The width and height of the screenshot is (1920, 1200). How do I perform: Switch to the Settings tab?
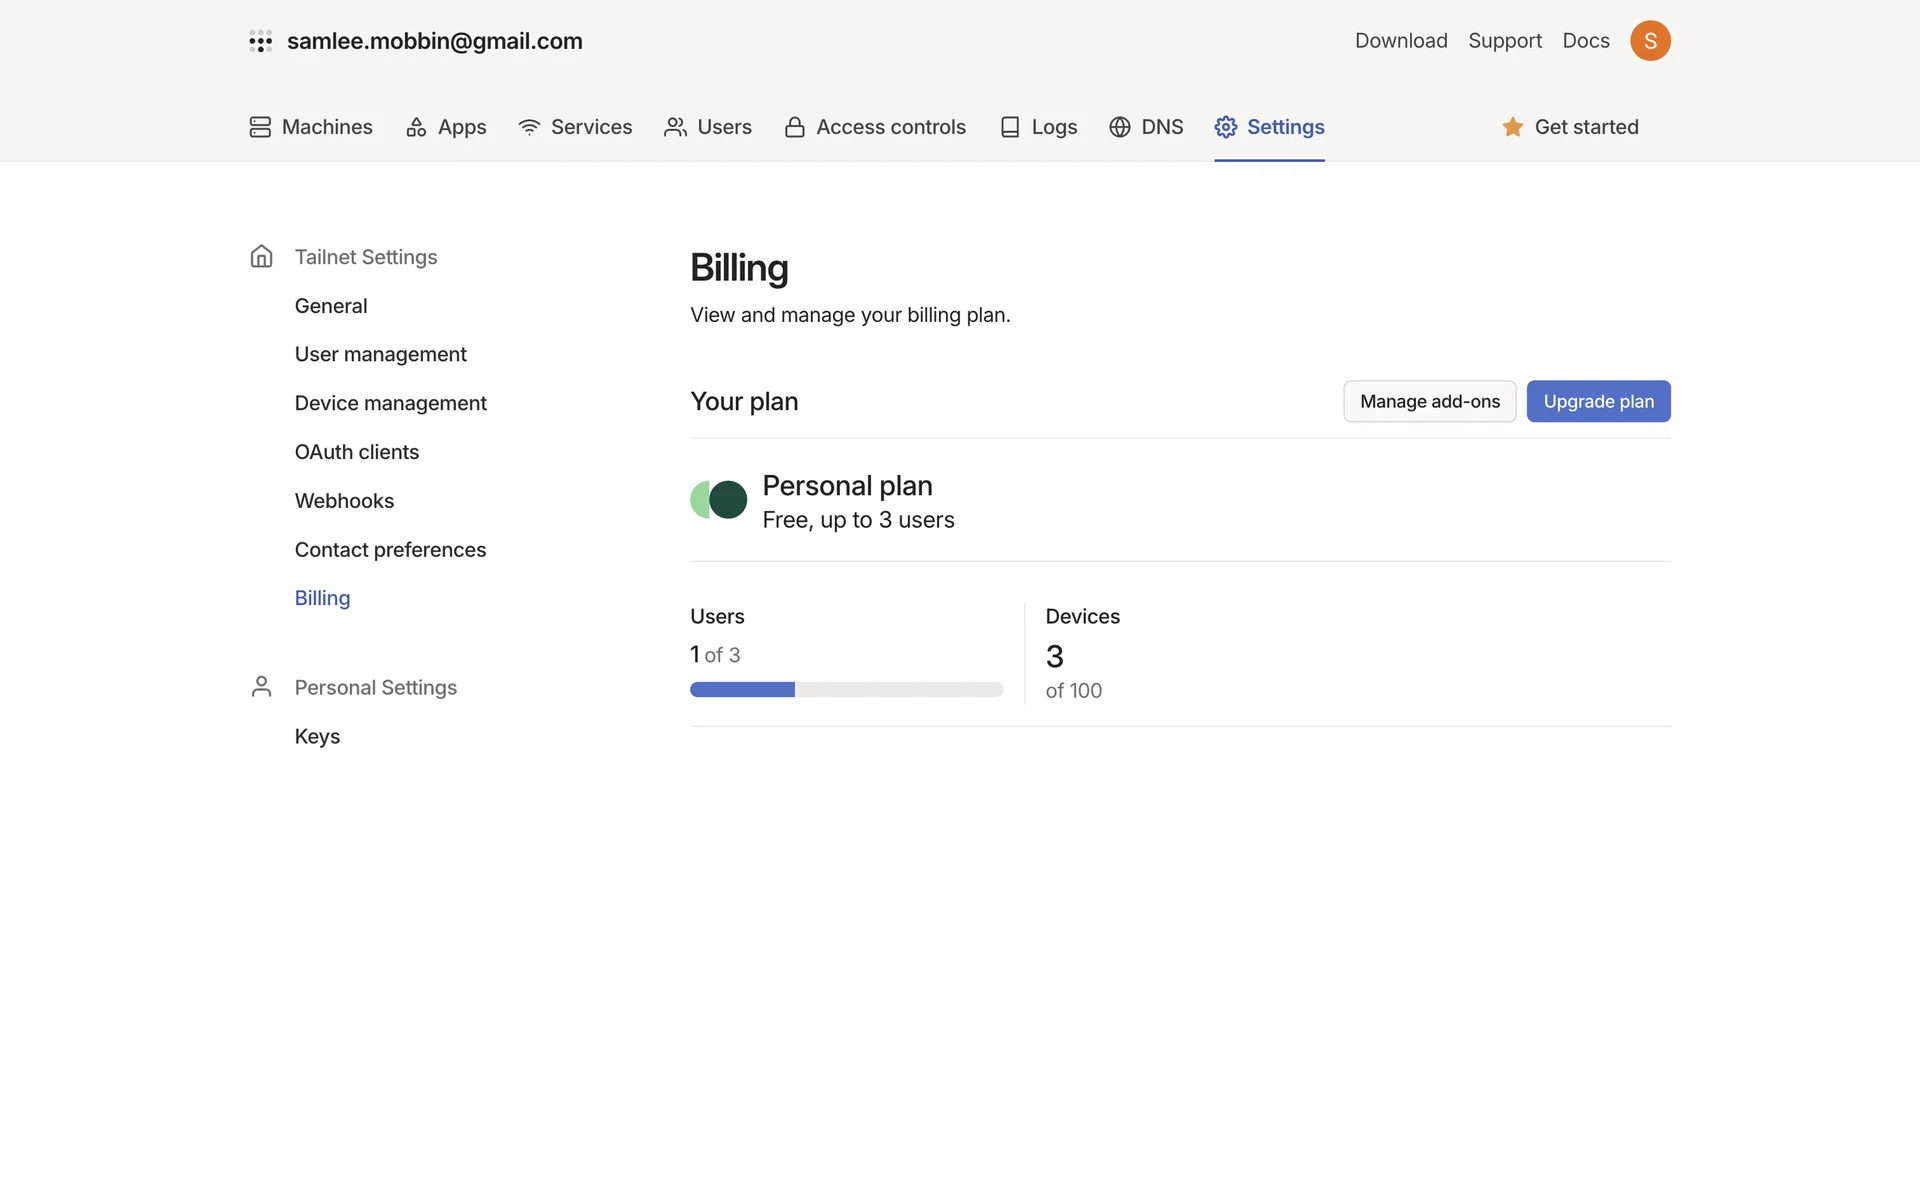point(1269,127)
